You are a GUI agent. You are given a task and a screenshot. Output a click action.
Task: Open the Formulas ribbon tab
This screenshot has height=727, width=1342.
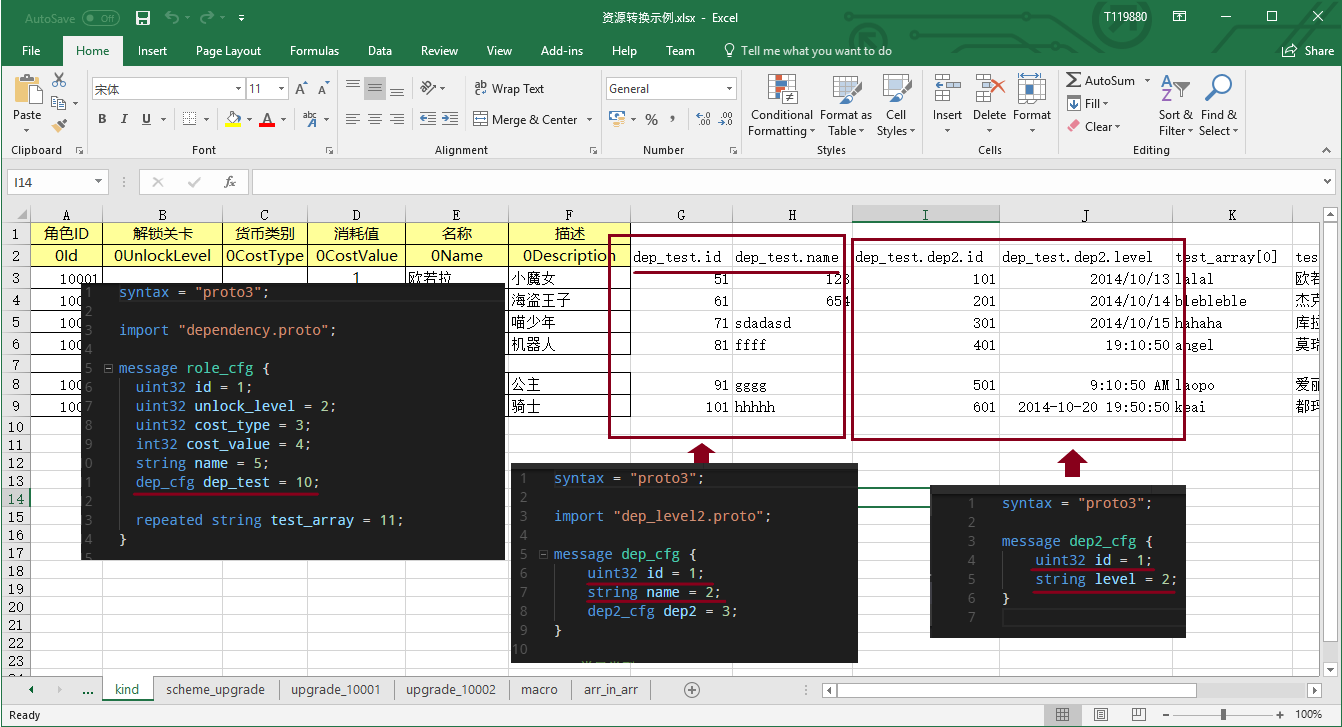point(314,51)
